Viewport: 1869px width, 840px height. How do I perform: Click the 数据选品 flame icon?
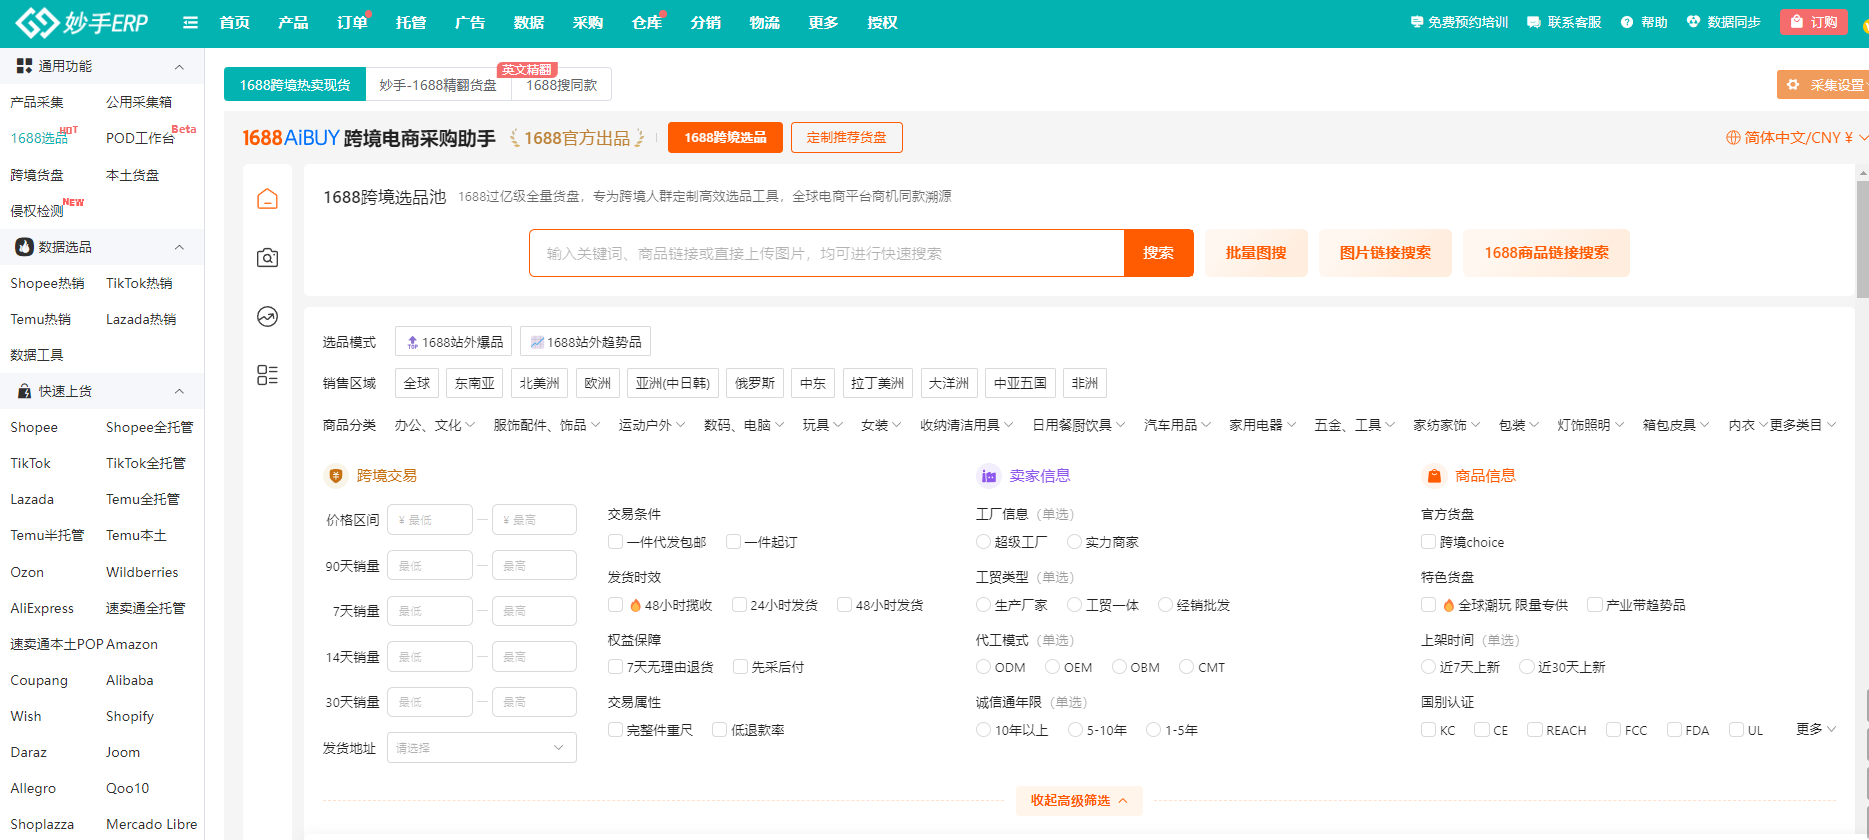24,247
